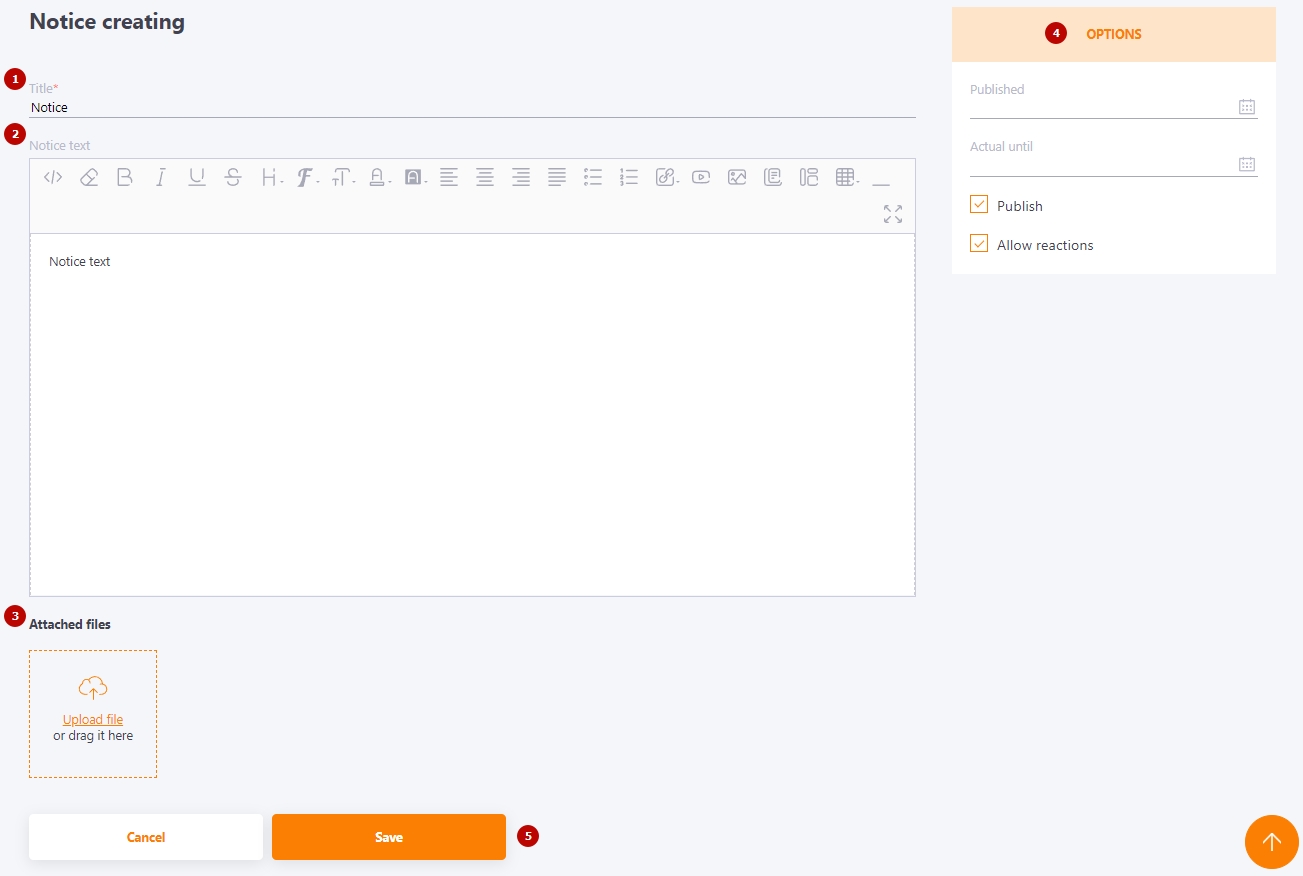This screenshot has height=876, width=1303.
Task: Clear formatting with the eraser icon
Action: (89, 177)
